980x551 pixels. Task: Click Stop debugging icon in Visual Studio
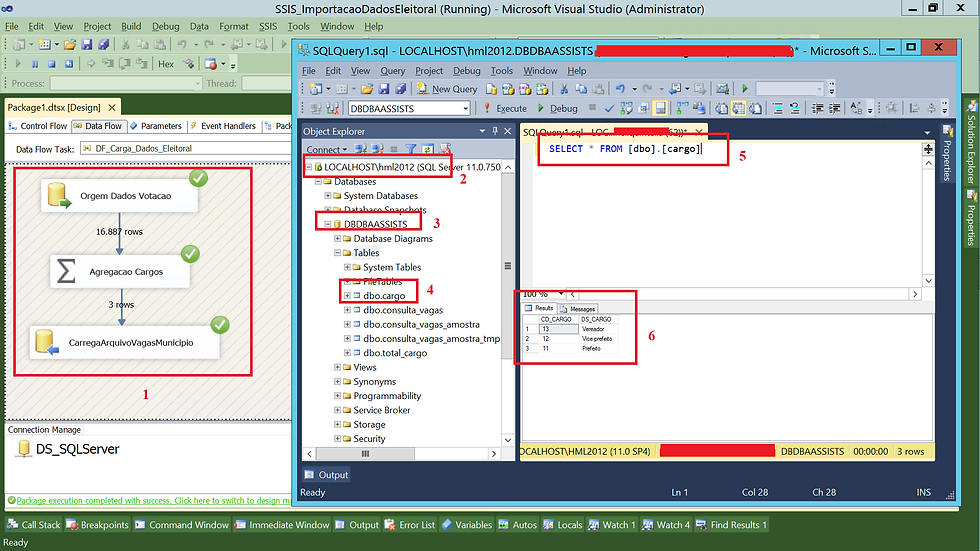pos(52,64)
